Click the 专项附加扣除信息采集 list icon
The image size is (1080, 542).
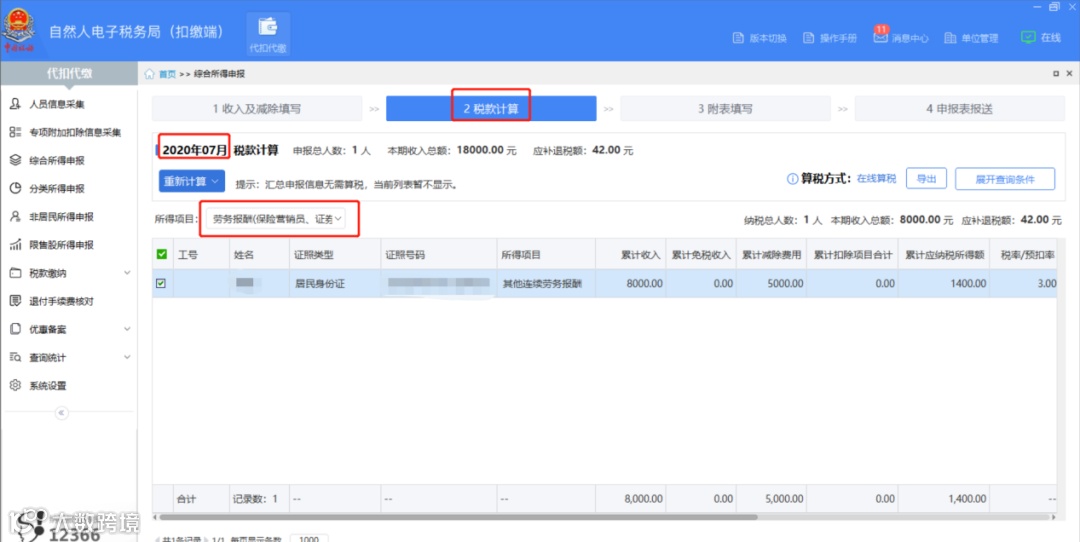(x=15, y=132)
